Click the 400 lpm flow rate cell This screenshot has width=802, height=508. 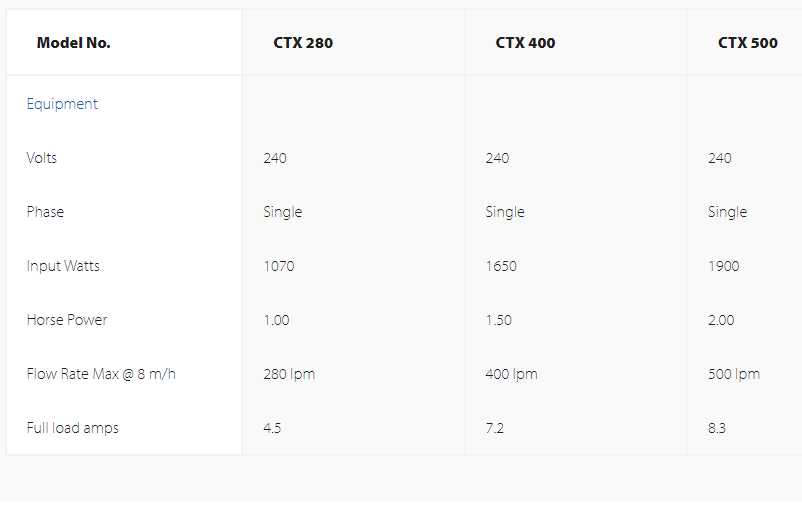(x=511, y=374)
